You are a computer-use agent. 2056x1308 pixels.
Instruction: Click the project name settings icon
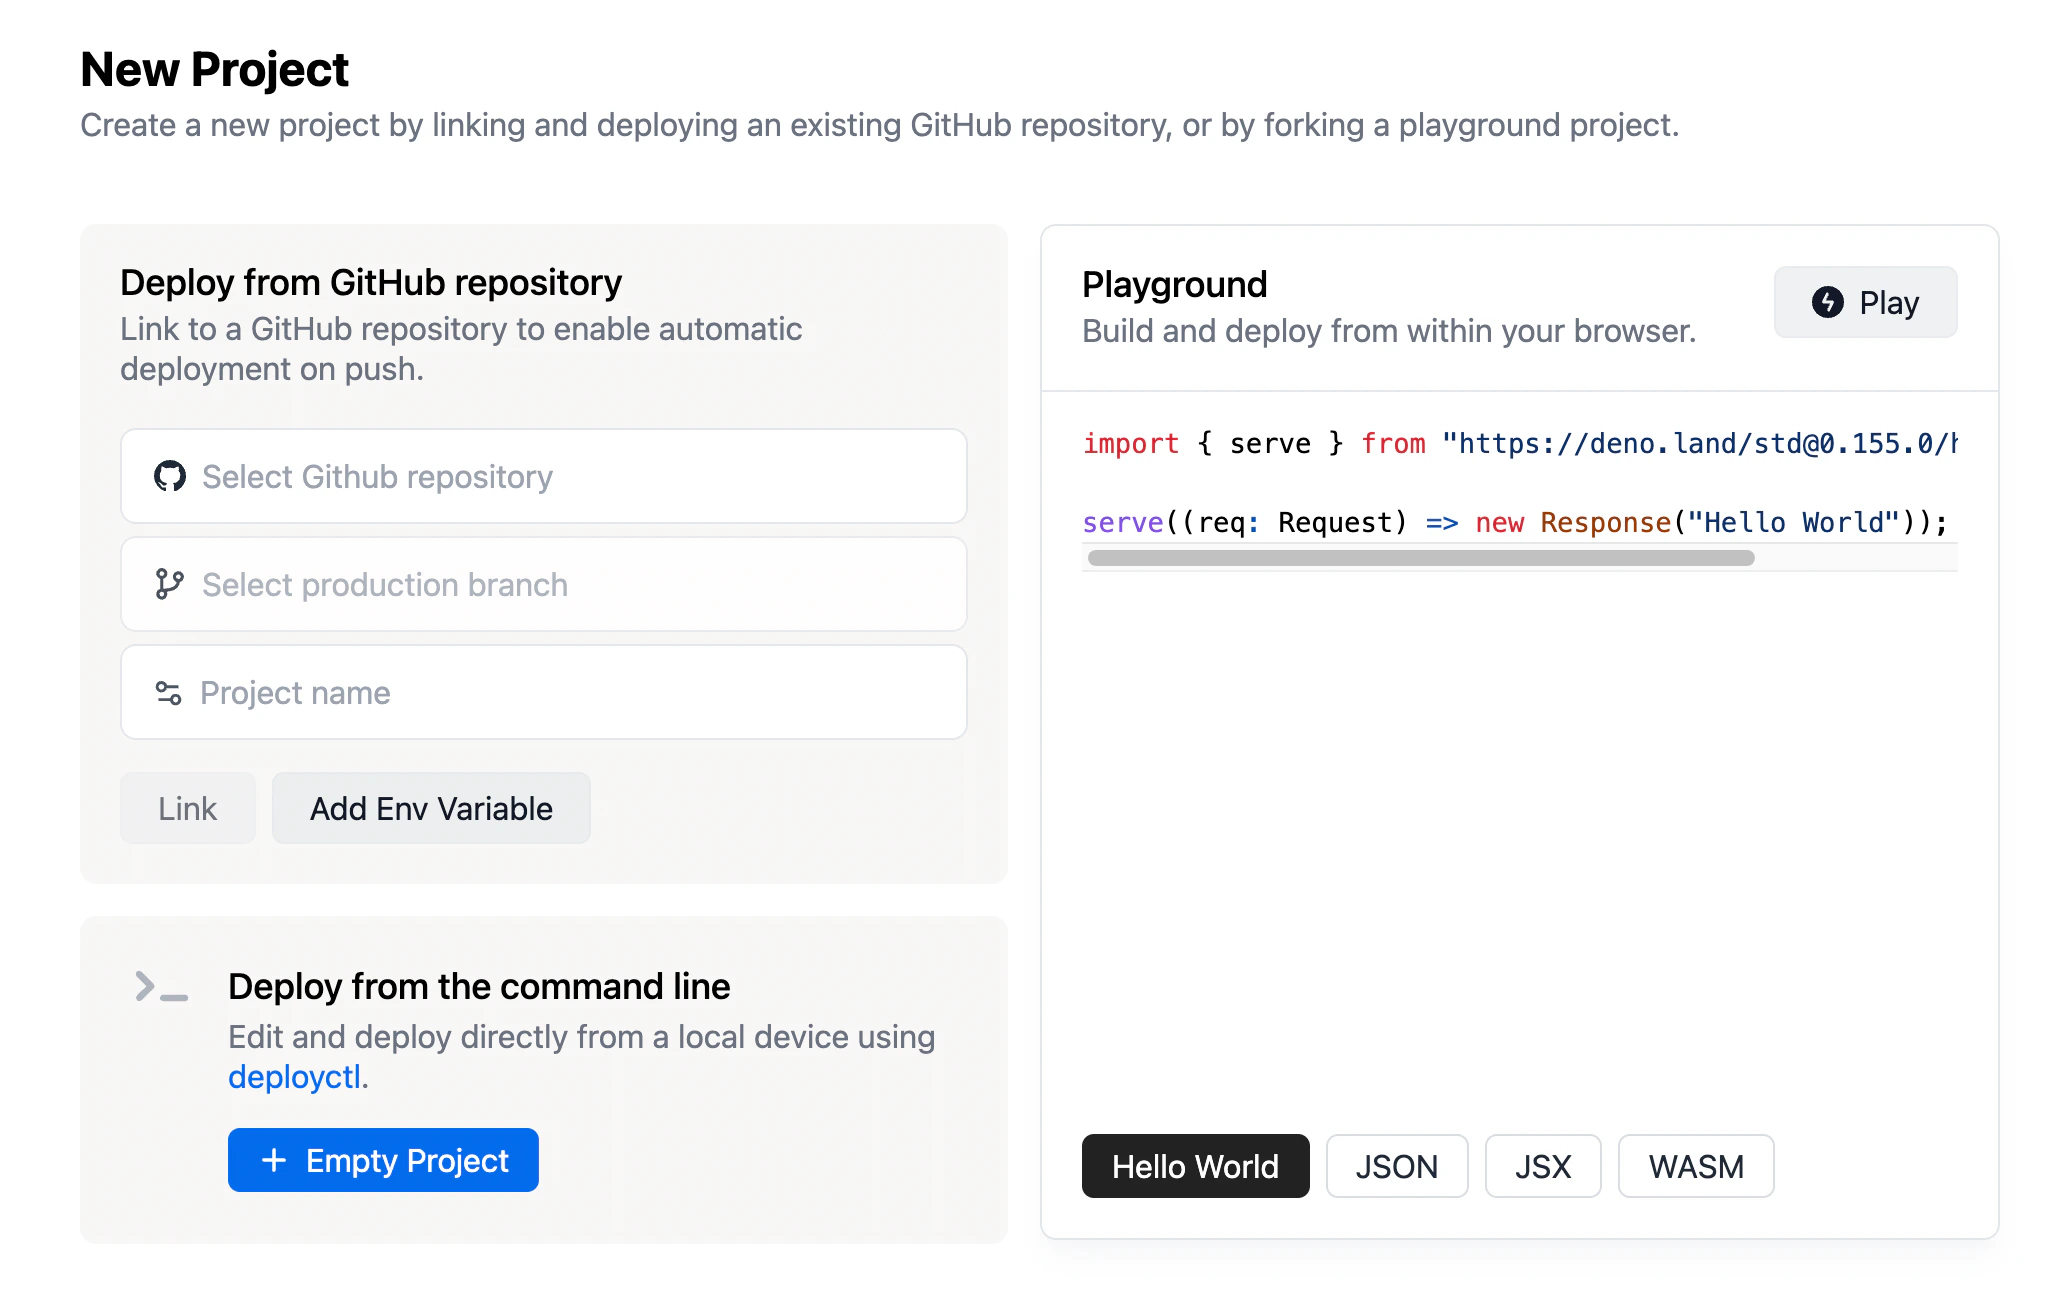point(168,692)
